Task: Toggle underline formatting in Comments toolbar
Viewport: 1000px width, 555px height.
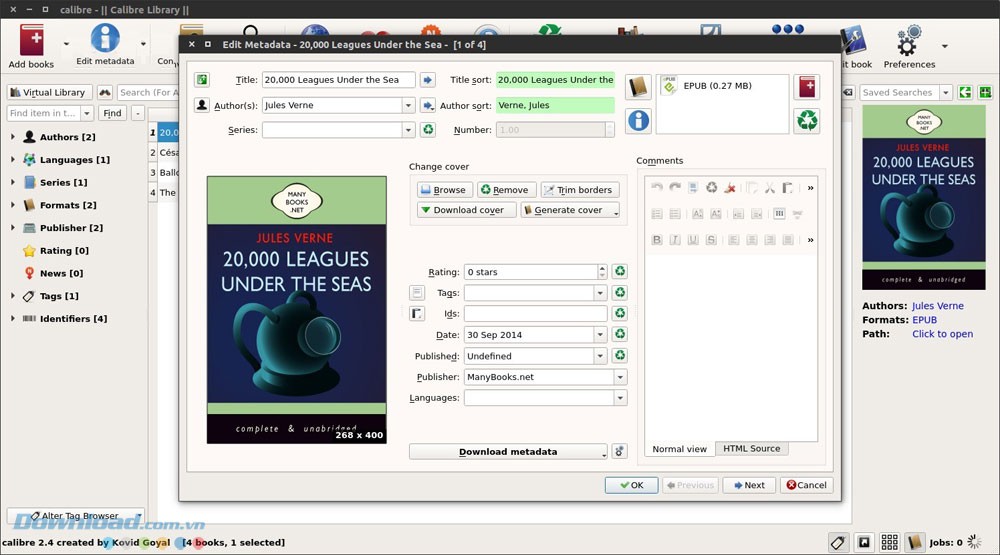Action: click(693, 240)
